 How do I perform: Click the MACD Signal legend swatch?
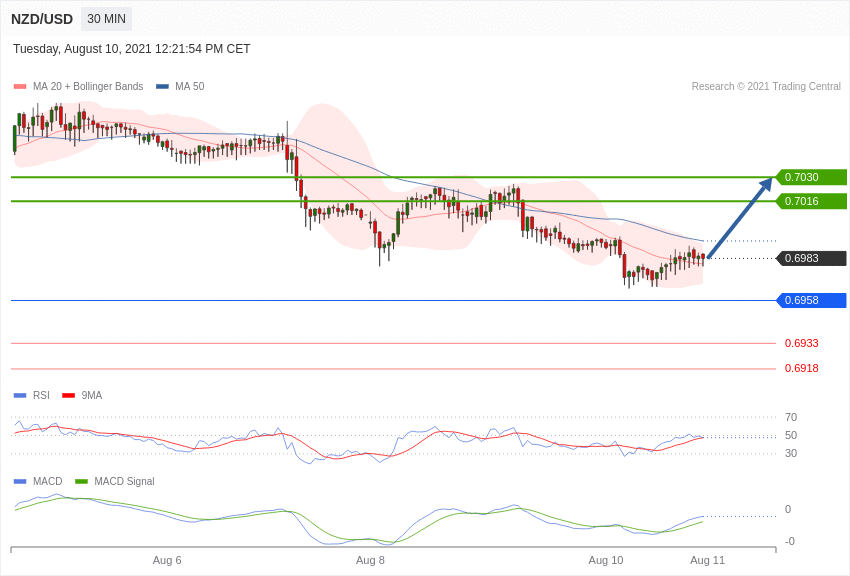pos(81,481)
